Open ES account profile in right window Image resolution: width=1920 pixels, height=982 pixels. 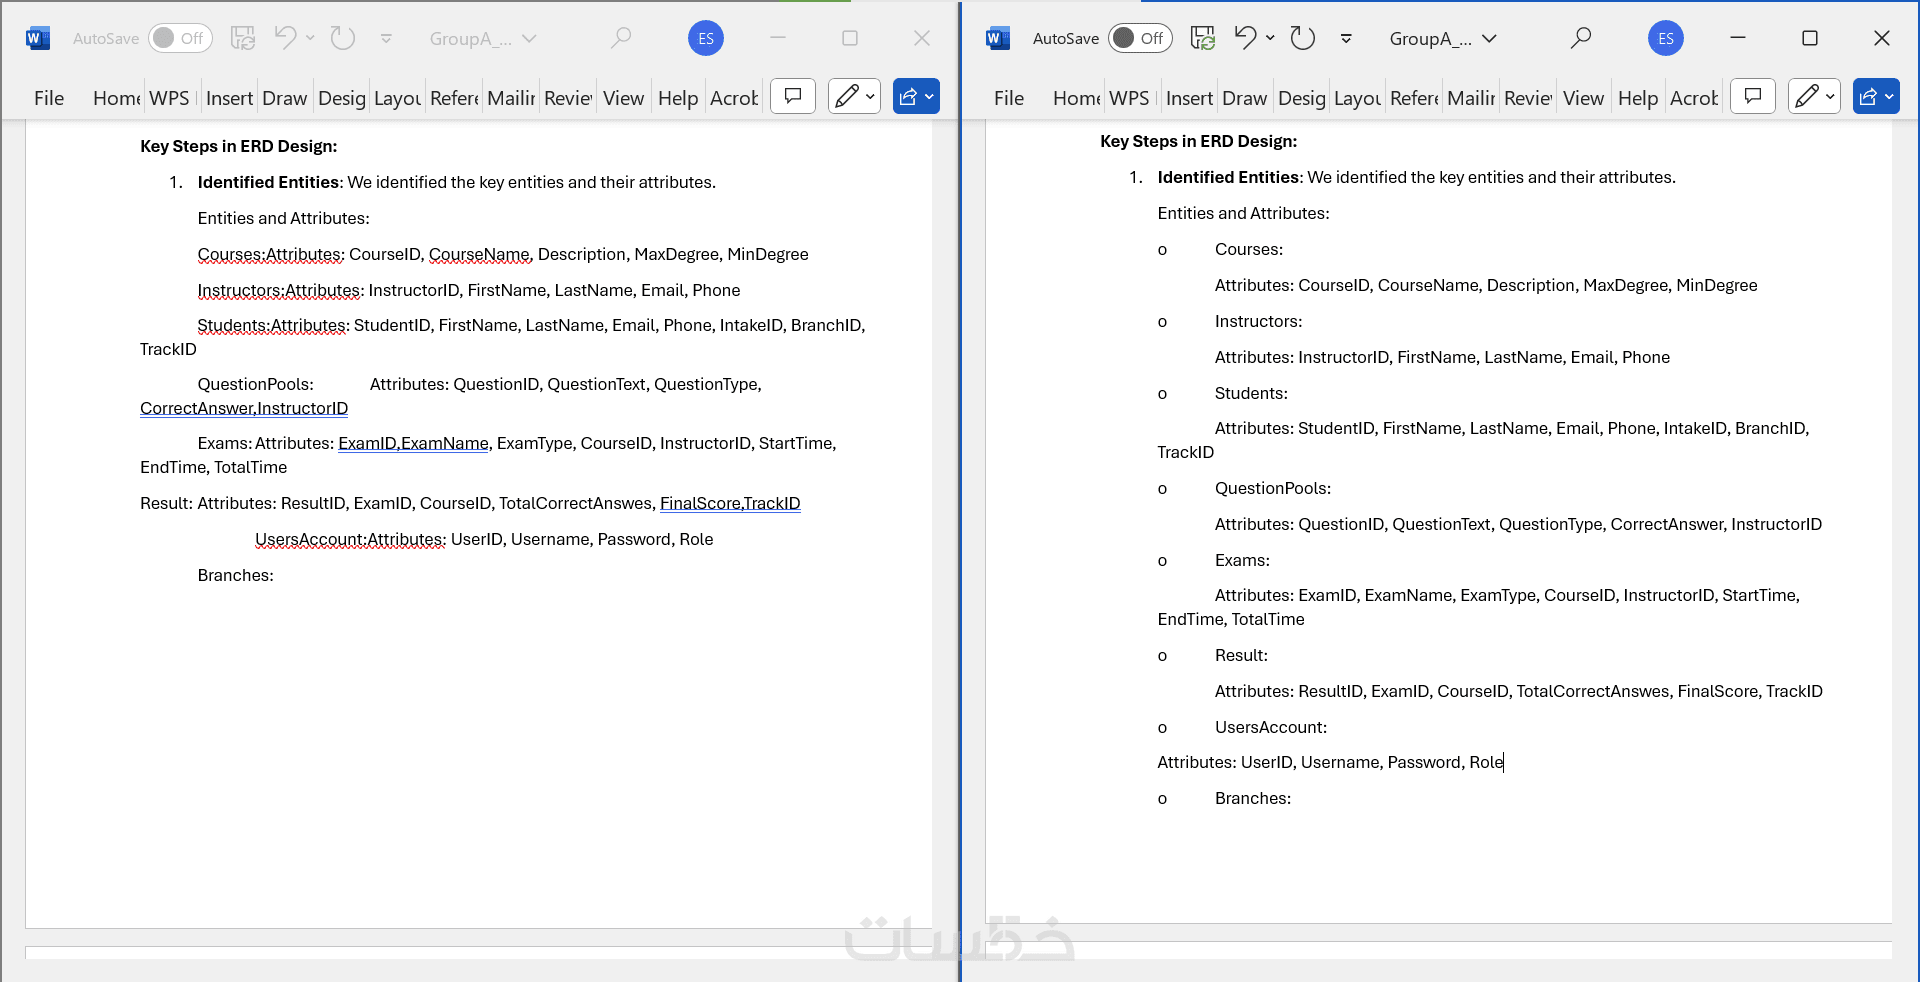click(1666, 38)
